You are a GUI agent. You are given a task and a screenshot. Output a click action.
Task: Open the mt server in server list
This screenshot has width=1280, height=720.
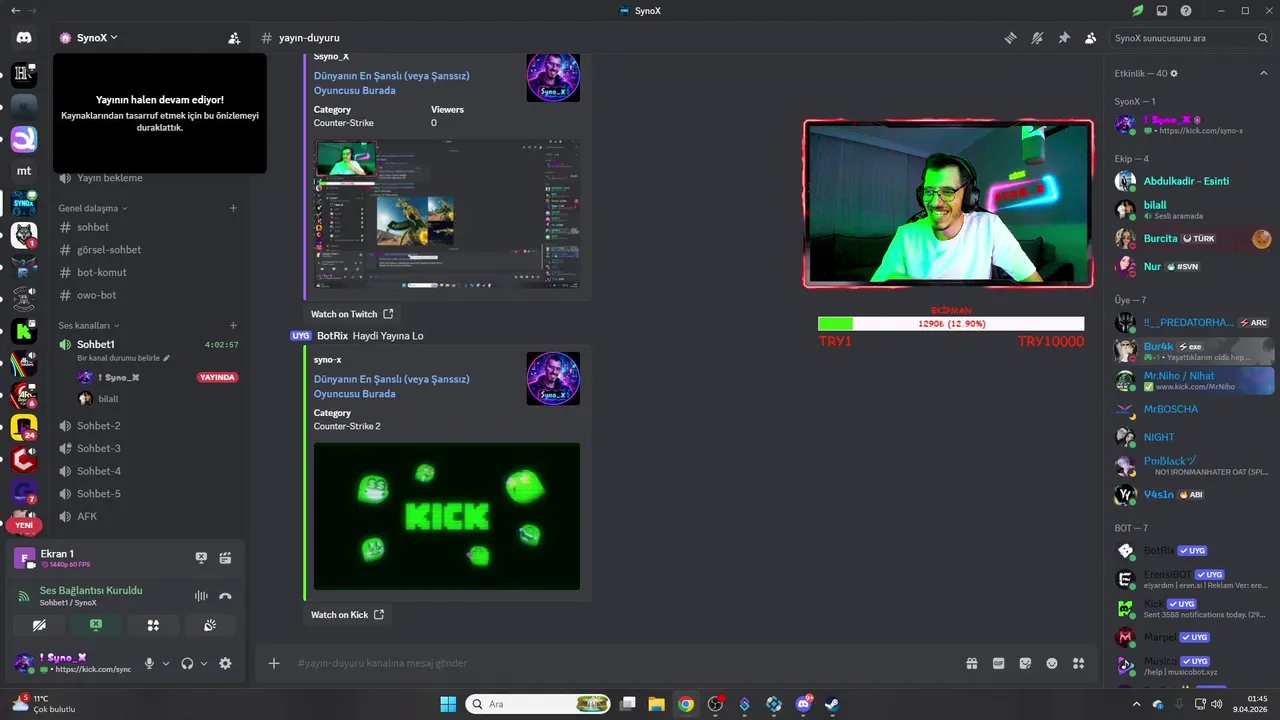[x=24, y=171]
